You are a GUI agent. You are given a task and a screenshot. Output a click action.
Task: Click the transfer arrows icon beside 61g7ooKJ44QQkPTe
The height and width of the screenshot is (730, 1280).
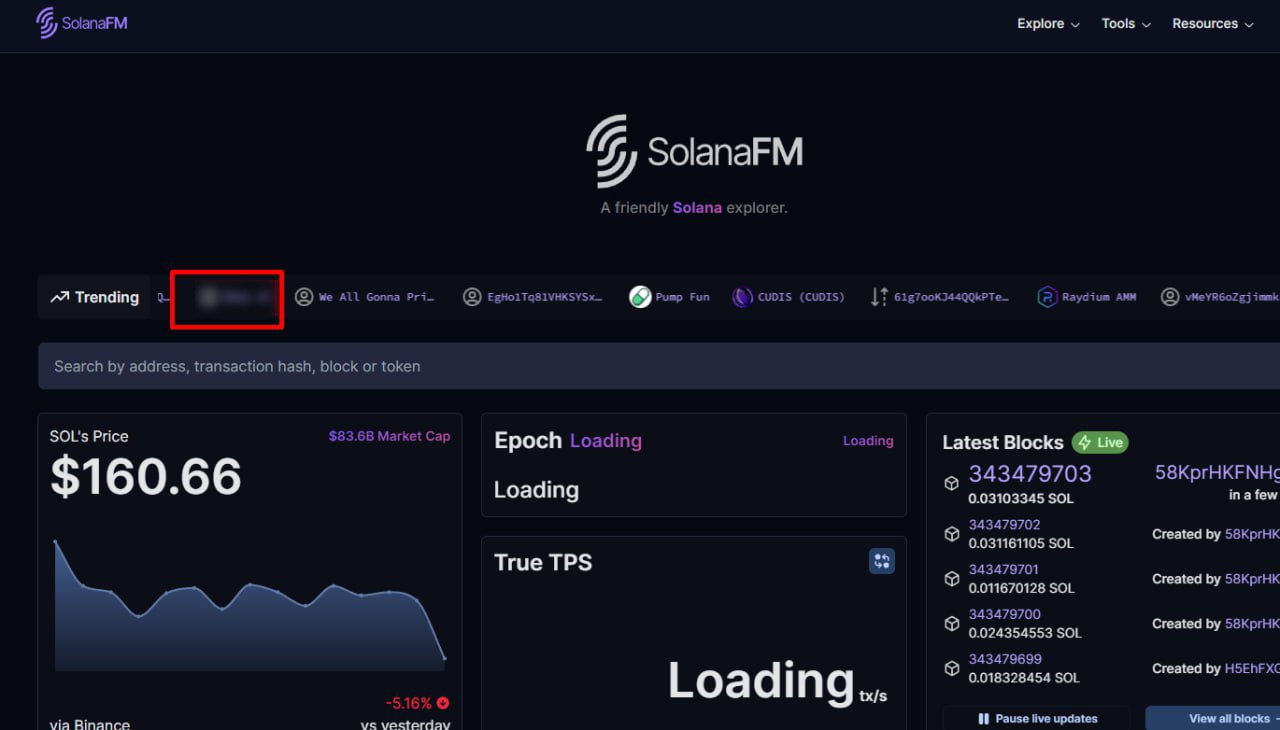click(879, 297)
